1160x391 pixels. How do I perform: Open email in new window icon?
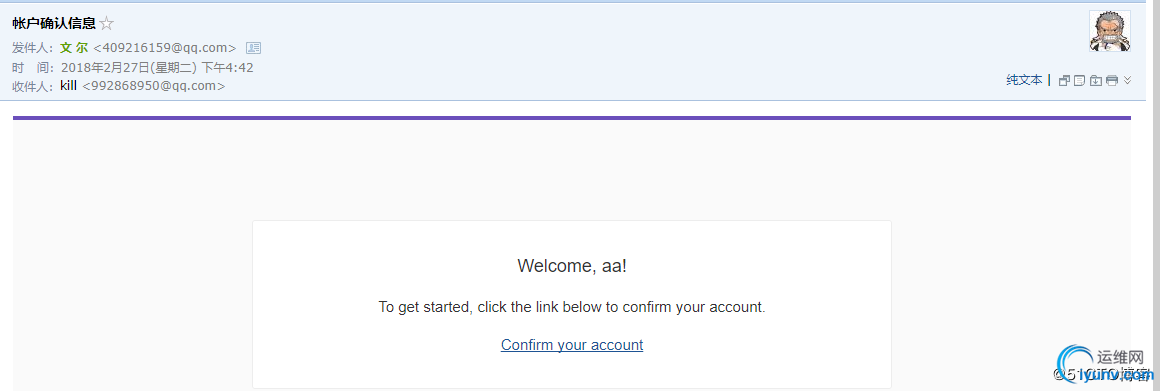coord(1065,81)
